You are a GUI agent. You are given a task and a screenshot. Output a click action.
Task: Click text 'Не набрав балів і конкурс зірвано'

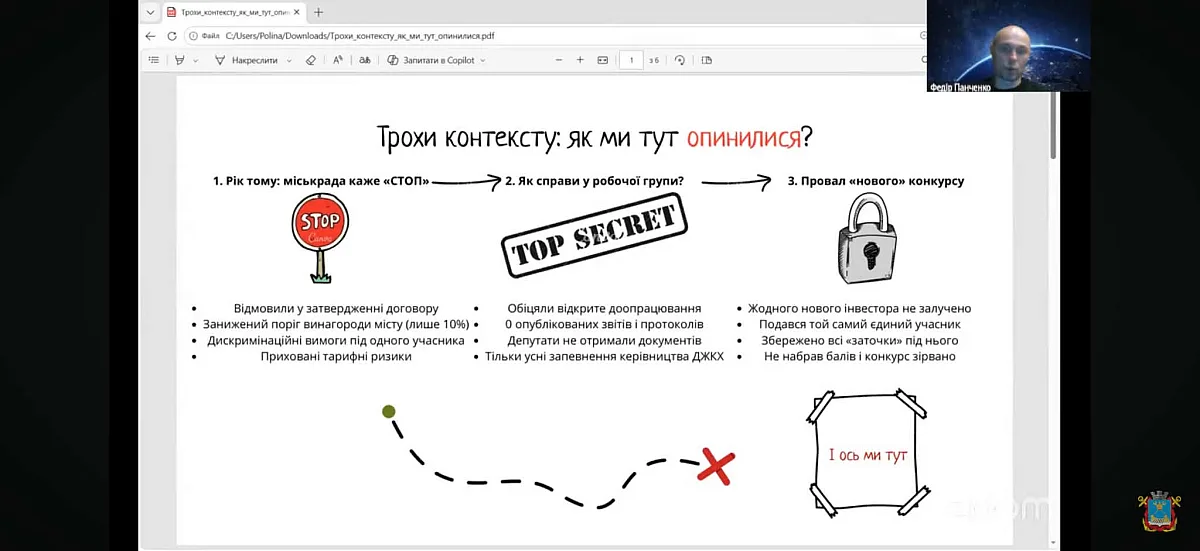pos(860,356)
